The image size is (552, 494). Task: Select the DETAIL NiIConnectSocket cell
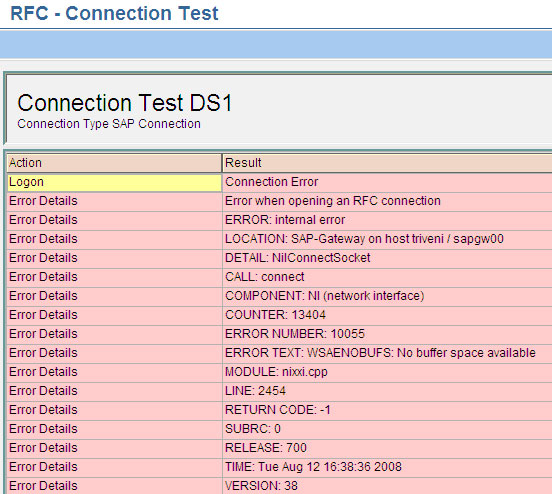[x=387, y=258]
